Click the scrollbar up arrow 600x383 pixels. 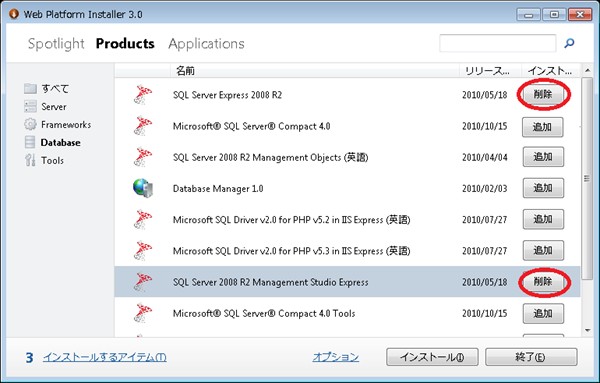[x=587, y=70]
